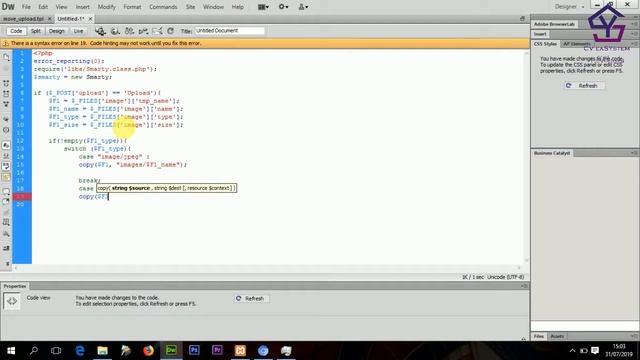
Task: Open the Open Documents list in coding toolbar
Action: tap(6, 58)
